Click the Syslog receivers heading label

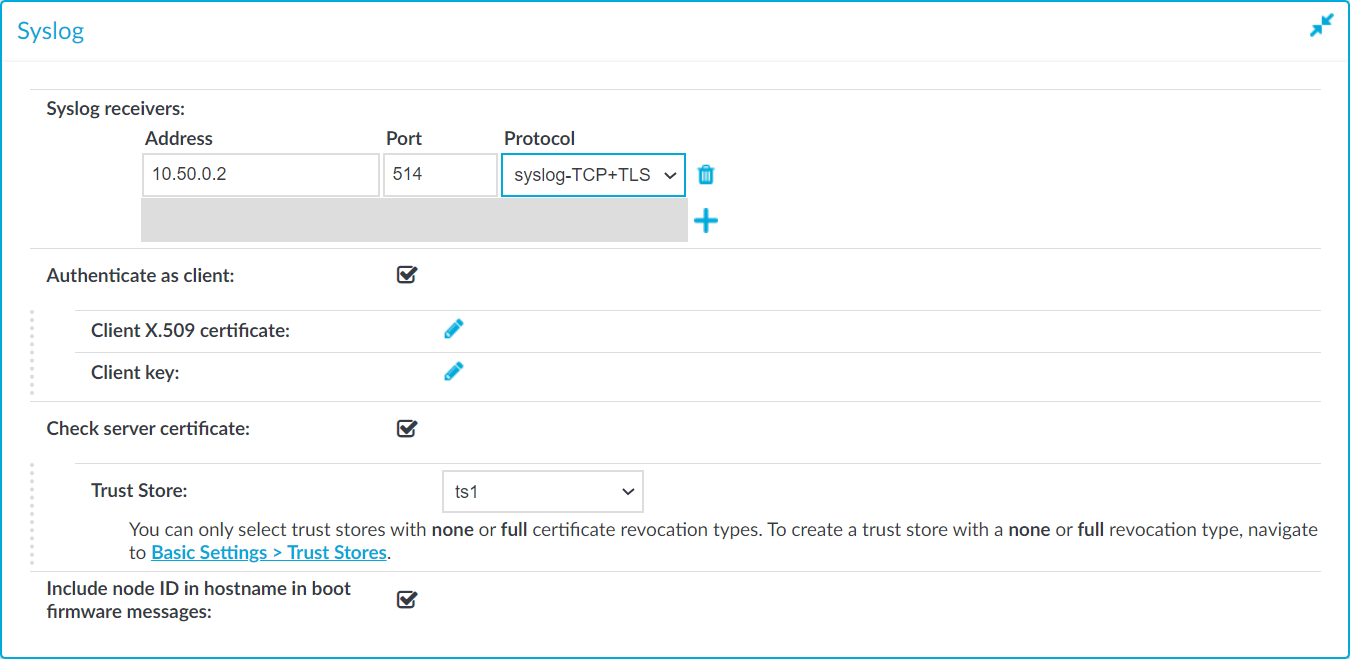[116, 109]
